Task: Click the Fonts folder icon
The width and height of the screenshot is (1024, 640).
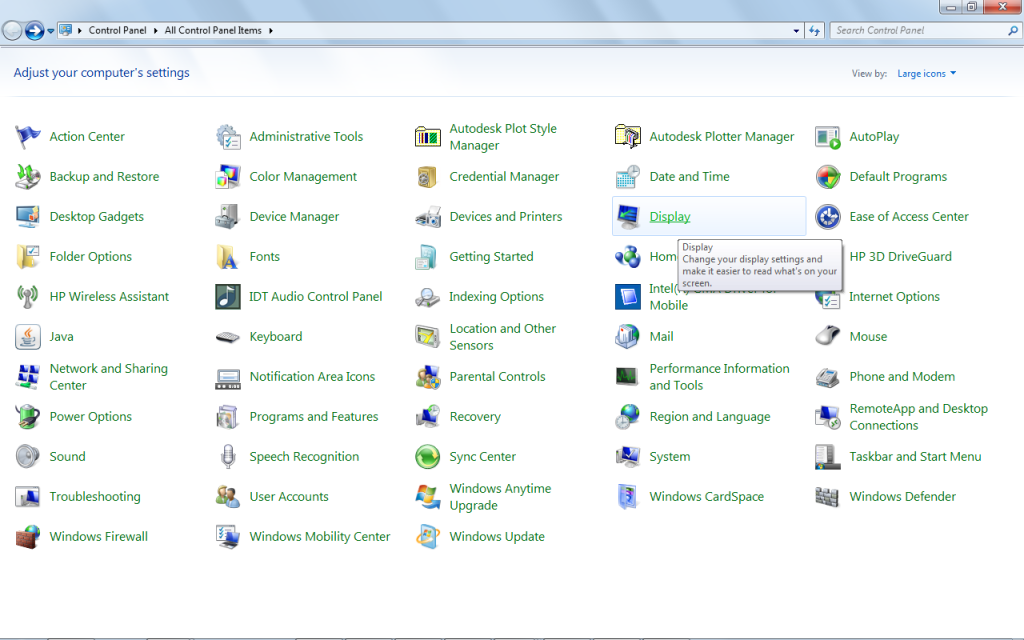Action: click(227, 257)
